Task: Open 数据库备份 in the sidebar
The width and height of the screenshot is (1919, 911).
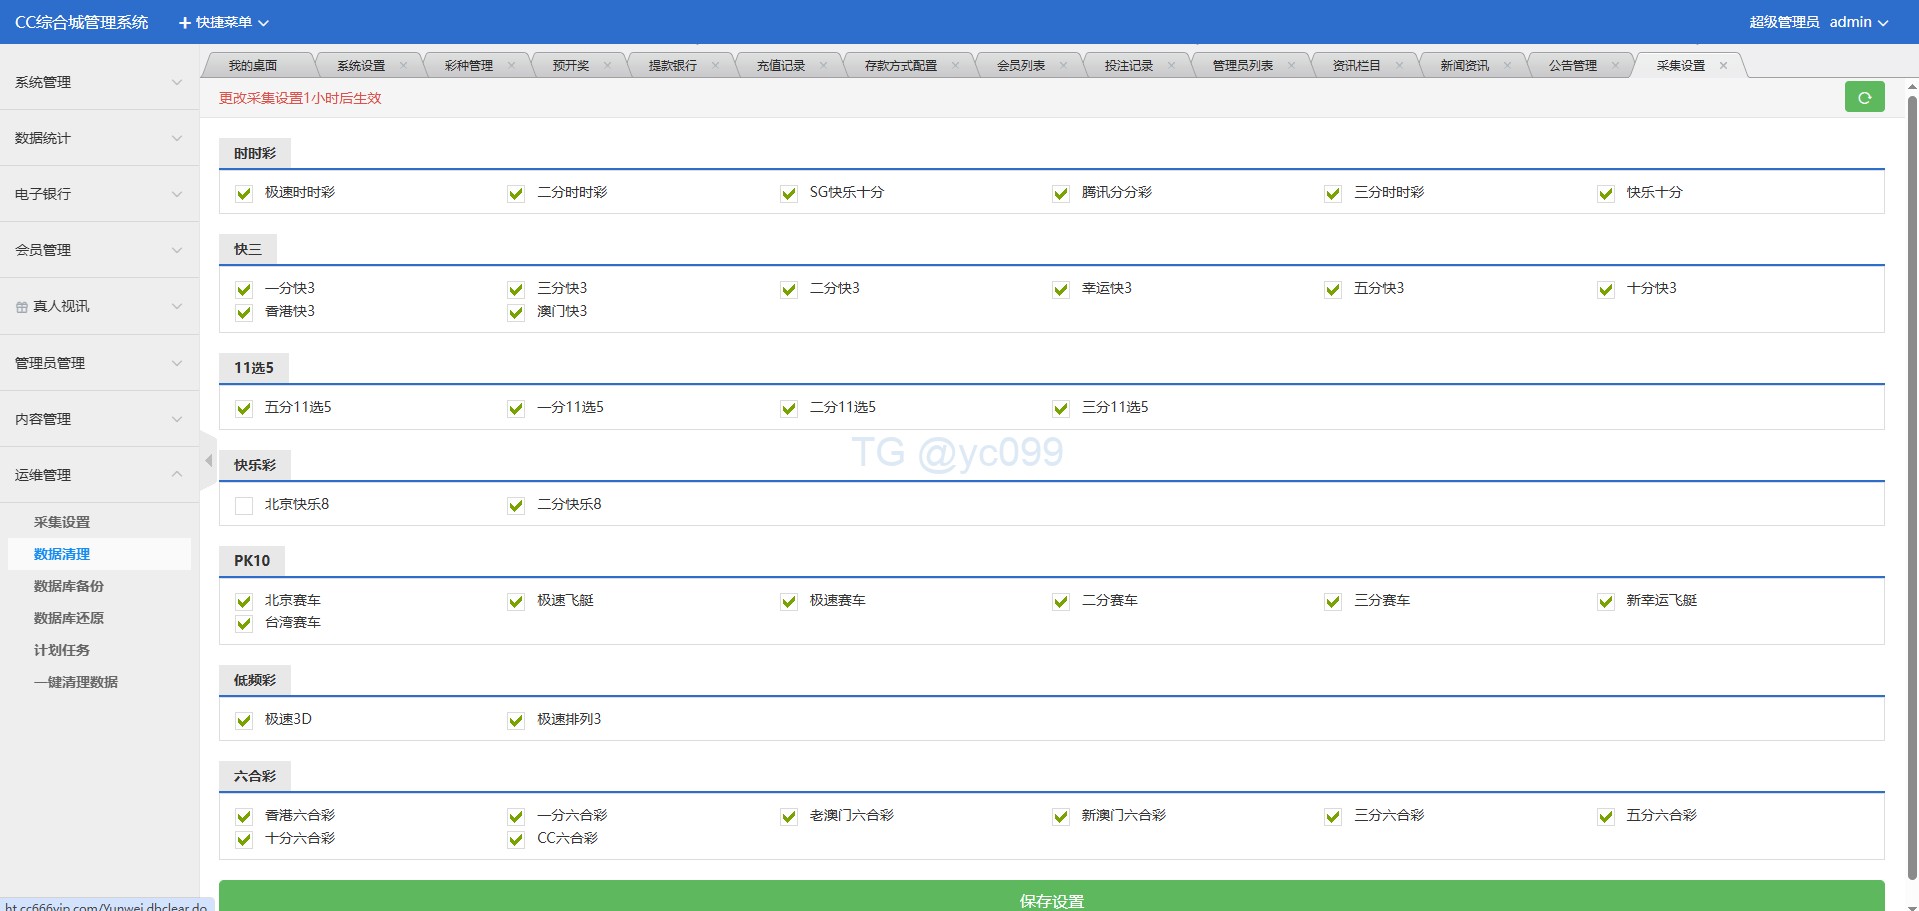Action: coord(69,586)
